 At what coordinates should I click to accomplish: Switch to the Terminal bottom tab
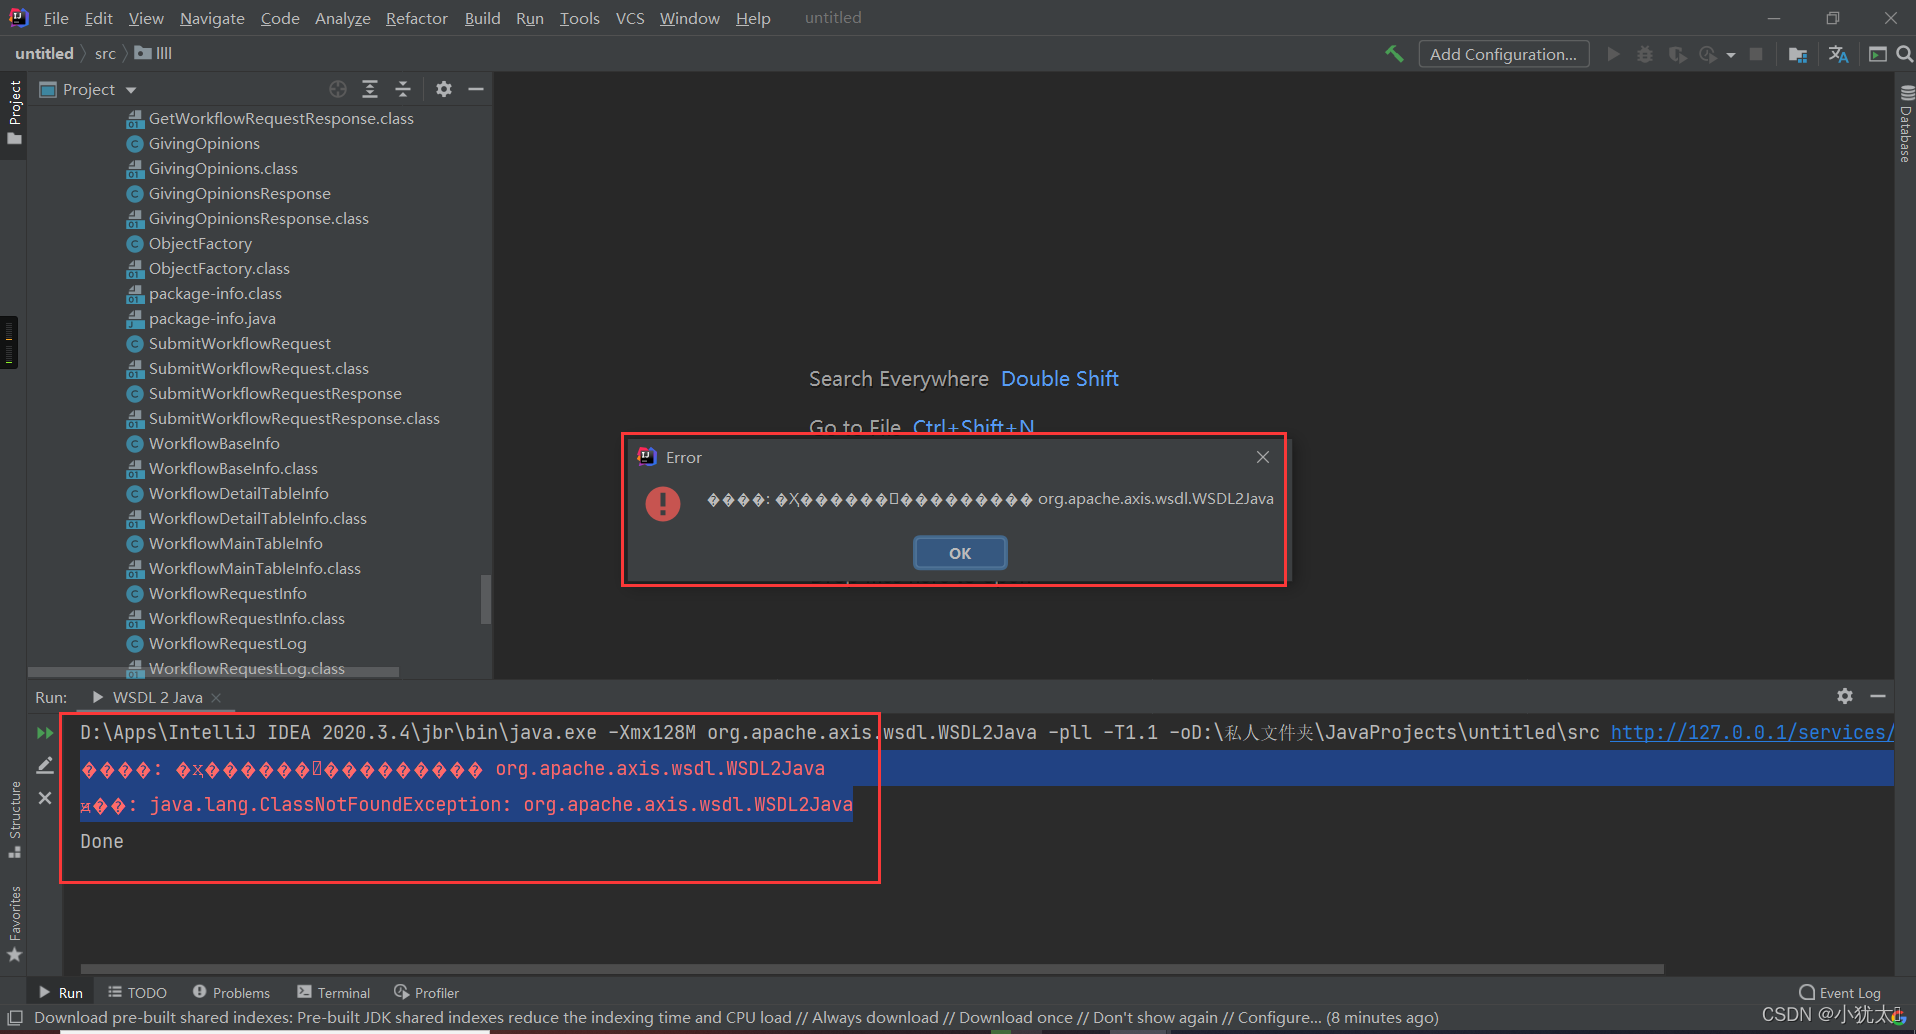(x=334, y=992)
